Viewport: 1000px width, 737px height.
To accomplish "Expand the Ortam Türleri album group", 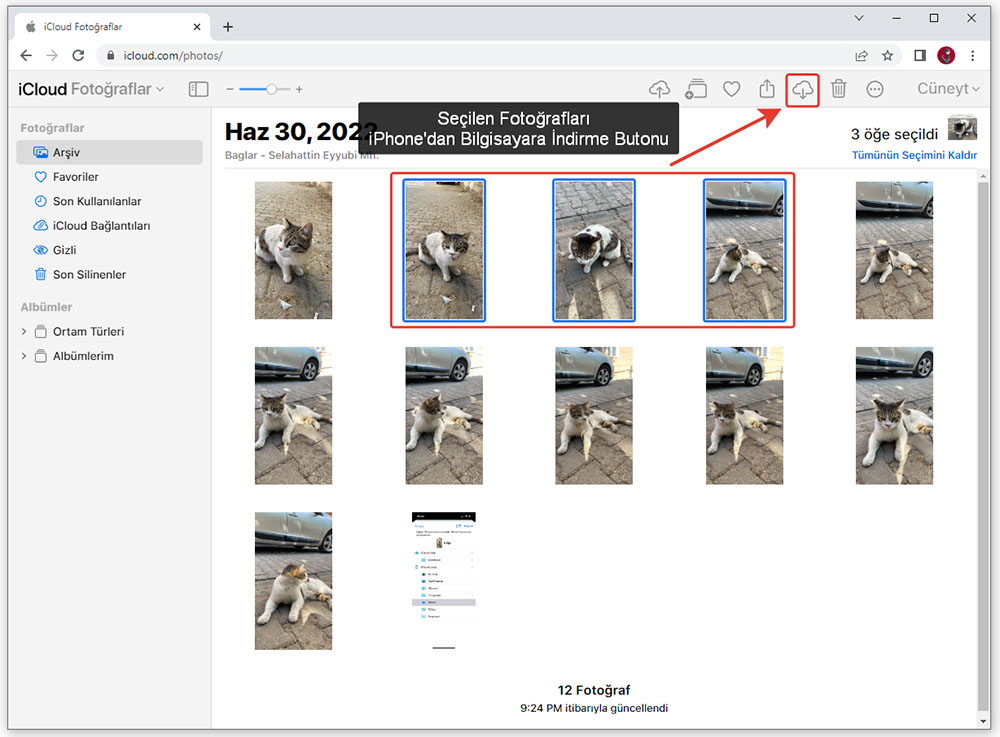I will pyautogui.click(x=24, y=332).
